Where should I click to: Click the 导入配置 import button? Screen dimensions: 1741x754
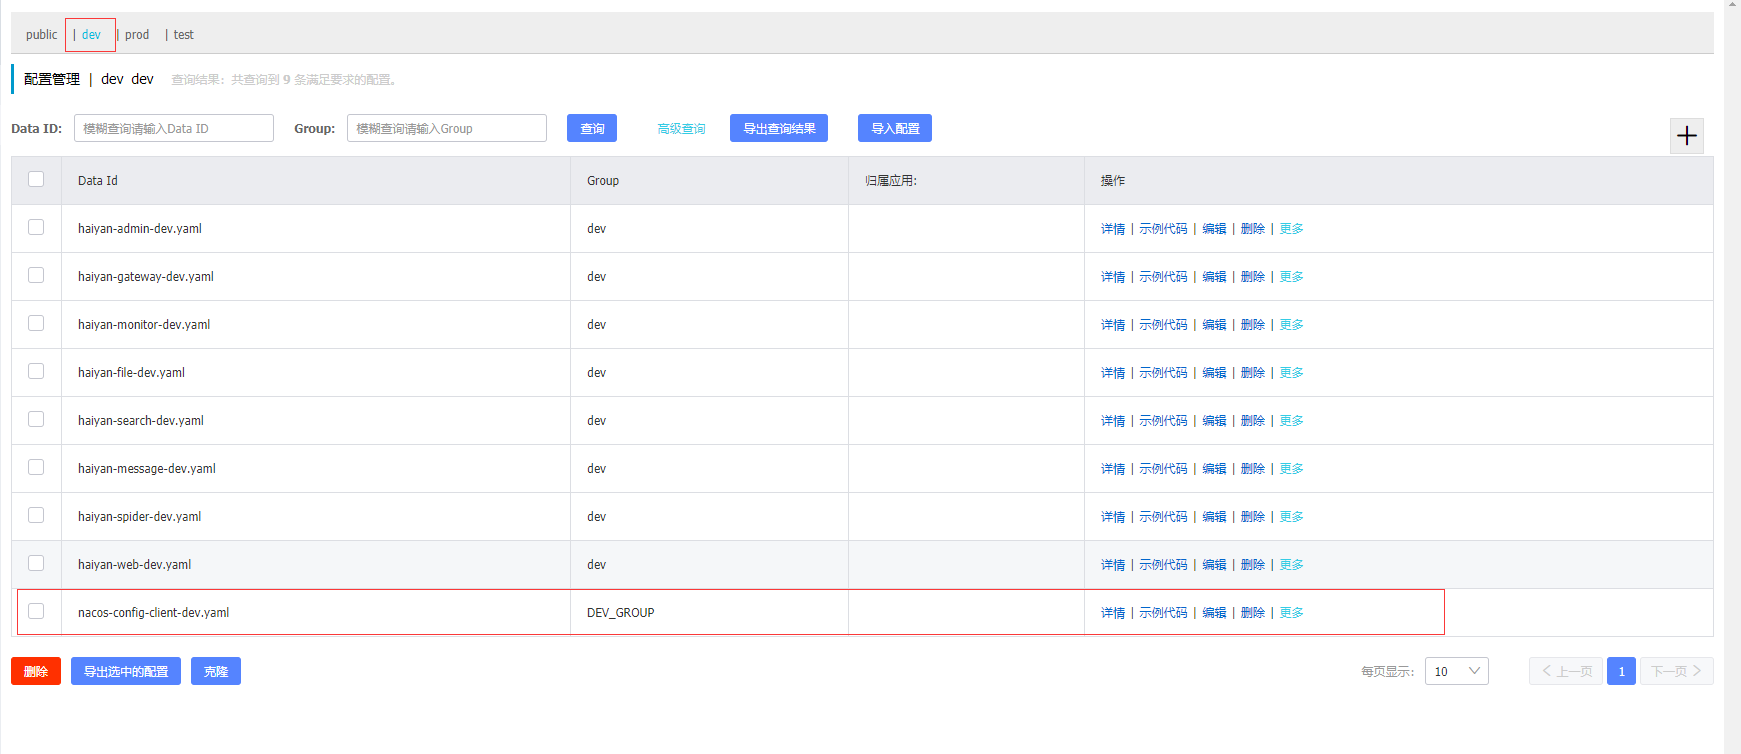coord(895,128)
